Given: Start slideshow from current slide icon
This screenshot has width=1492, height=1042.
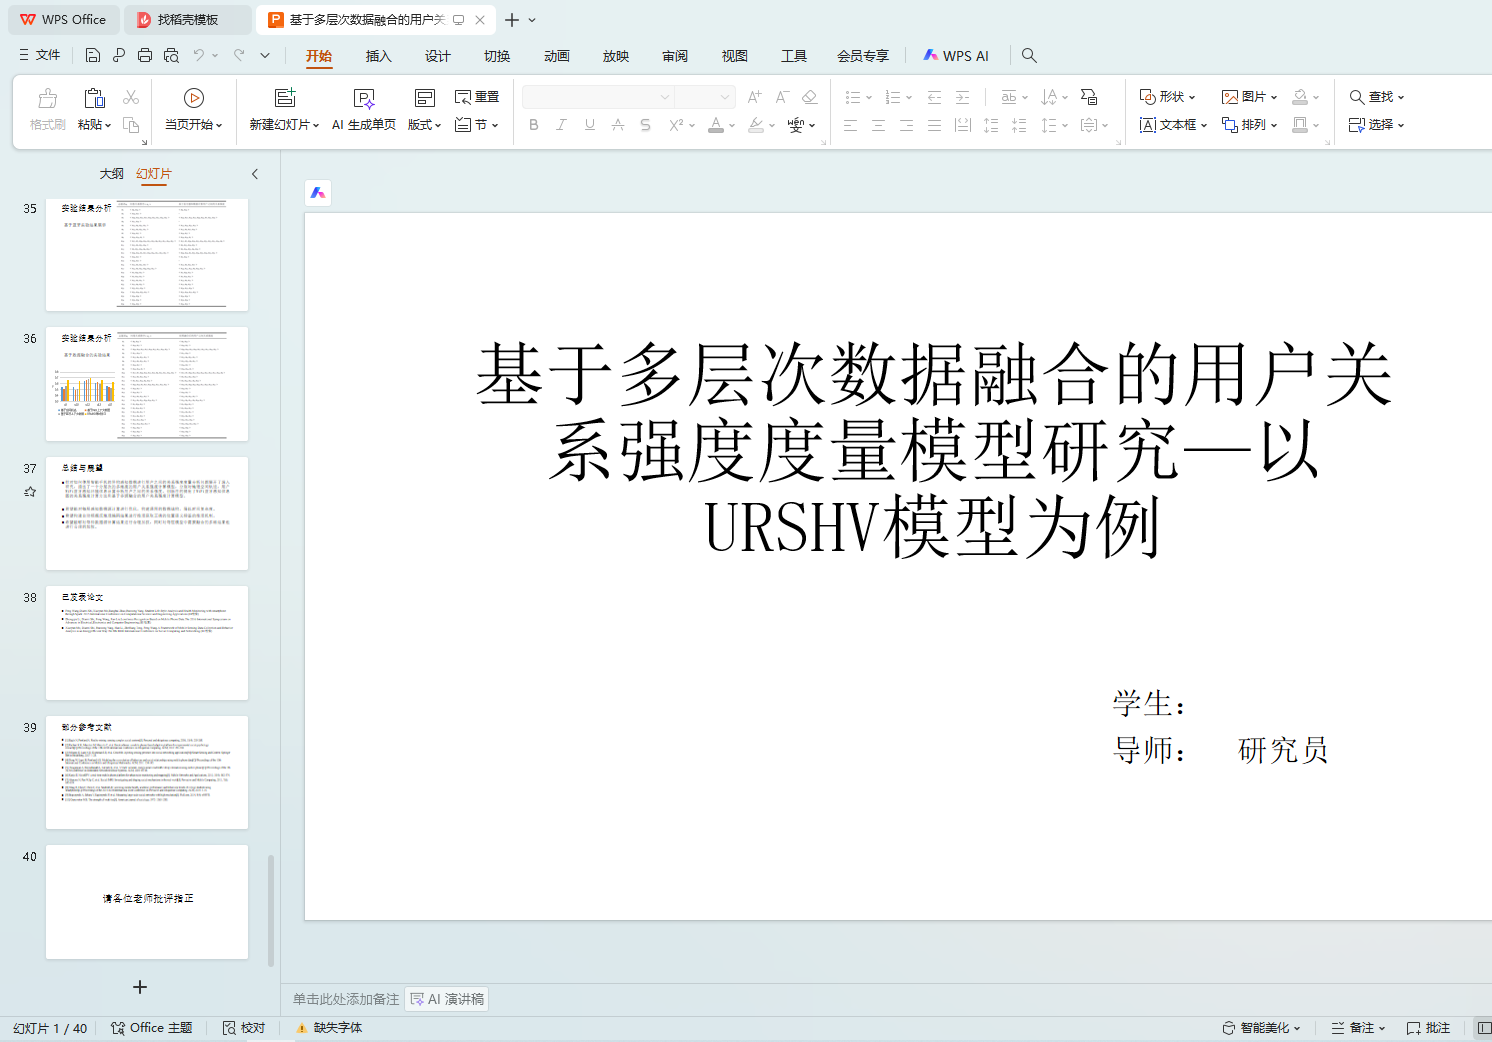Looking at the screenshot, I should (x=194, y=98).
